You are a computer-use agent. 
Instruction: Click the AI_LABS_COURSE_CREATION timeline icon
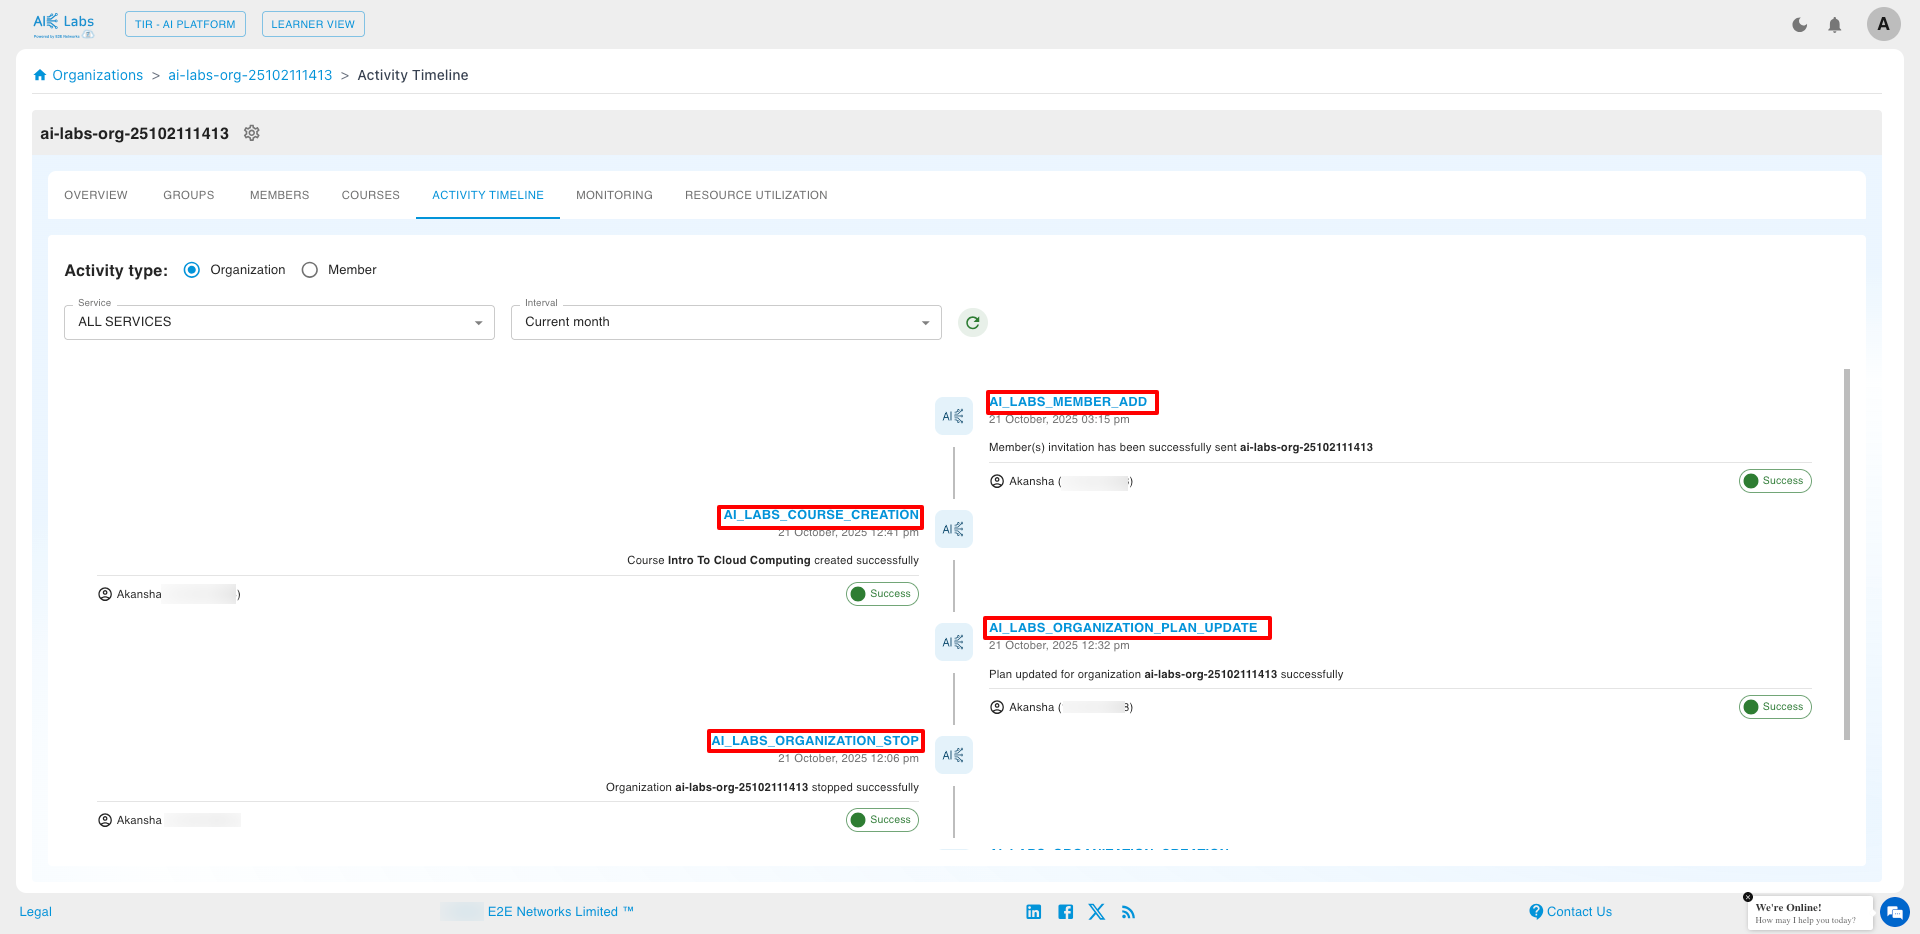954,529
